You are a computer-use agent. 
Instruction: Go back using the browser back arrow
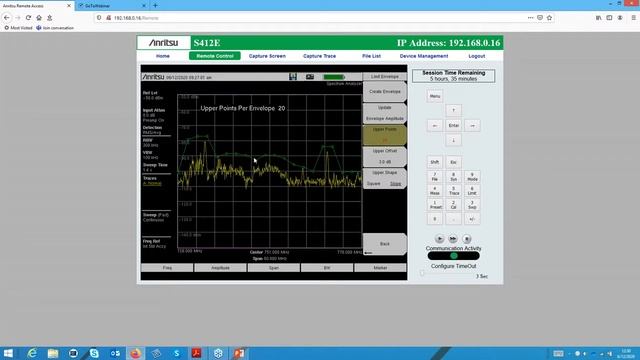click(x=7, y=18)
